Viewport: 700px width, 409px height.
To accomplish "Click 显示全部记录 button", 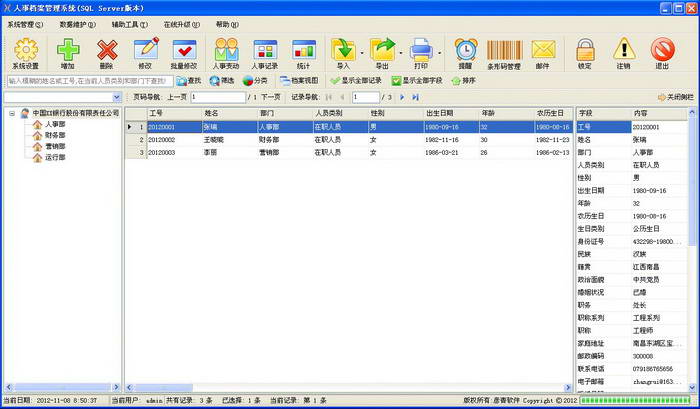I will coord(356,81).
